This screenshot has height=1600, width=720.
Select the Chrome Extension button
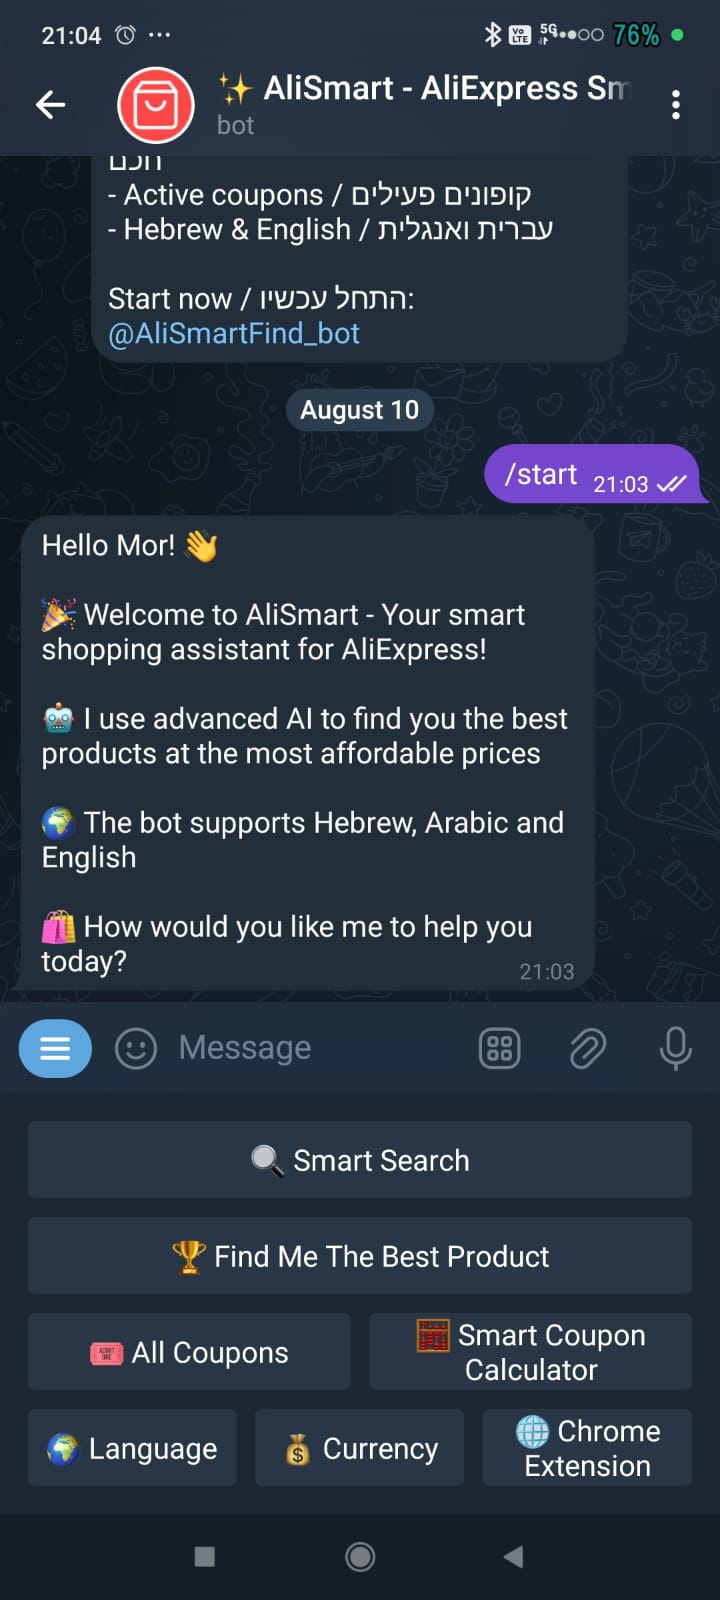[x=588, y=1448]
